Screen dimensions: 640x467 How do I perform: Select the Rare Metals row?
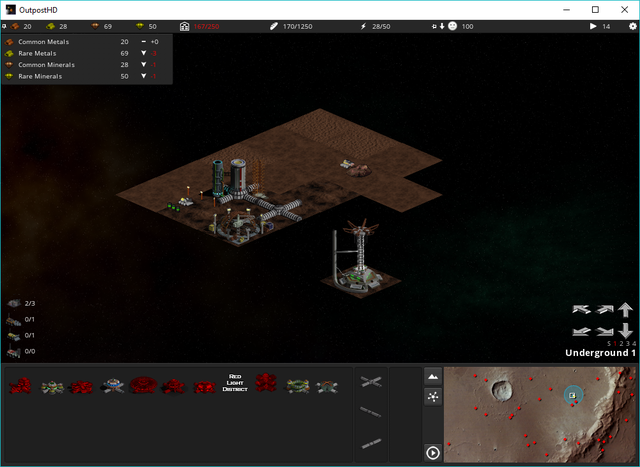tap(87, 53)
